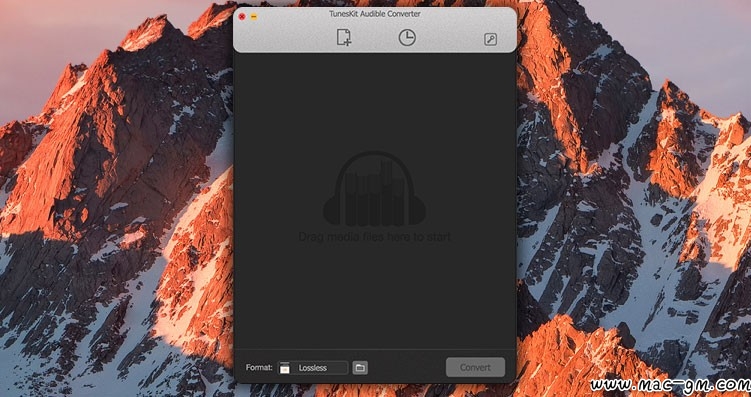
Task: Open the output folder icon button
Action: [360, 368]
